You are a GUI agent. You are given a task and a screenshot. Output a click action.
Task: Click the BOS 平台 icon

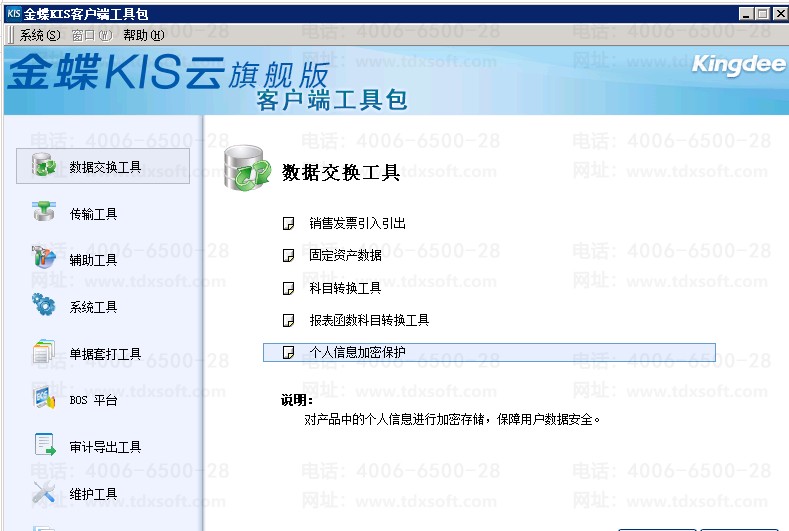click(x=44, y=400)
